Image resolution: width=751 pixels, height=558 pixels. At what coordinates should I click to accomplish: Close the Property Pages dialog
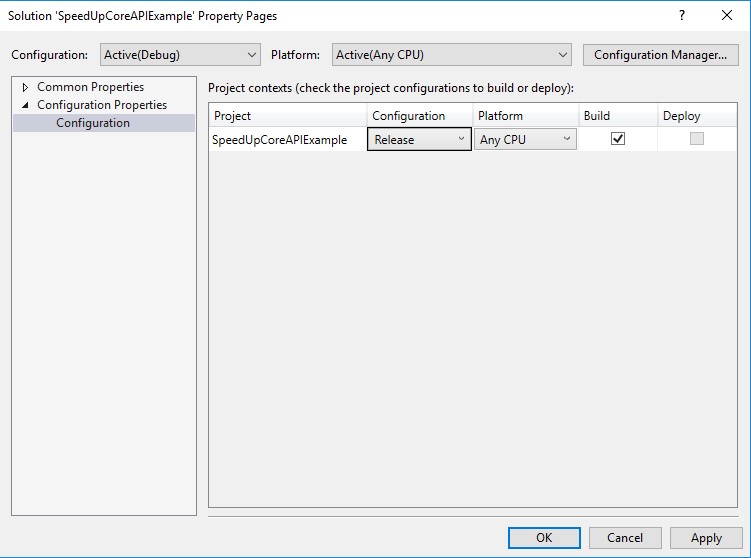point(727,15)
